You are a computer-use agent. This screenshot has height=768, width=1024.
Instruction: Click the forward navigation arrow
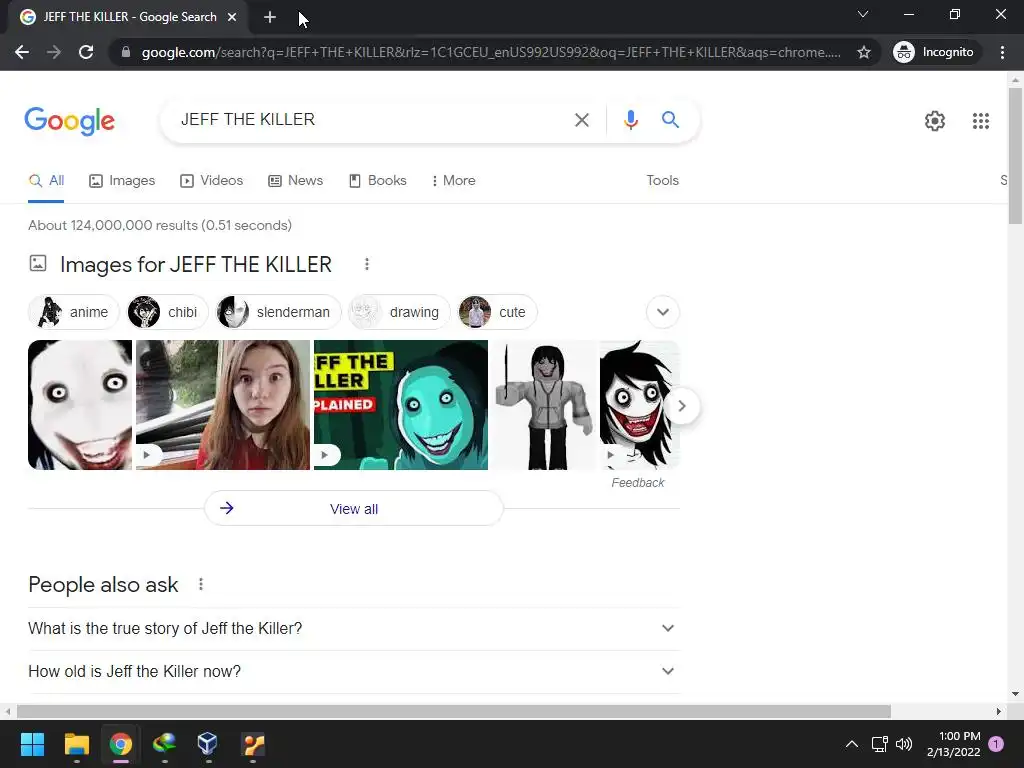[54, 52]
